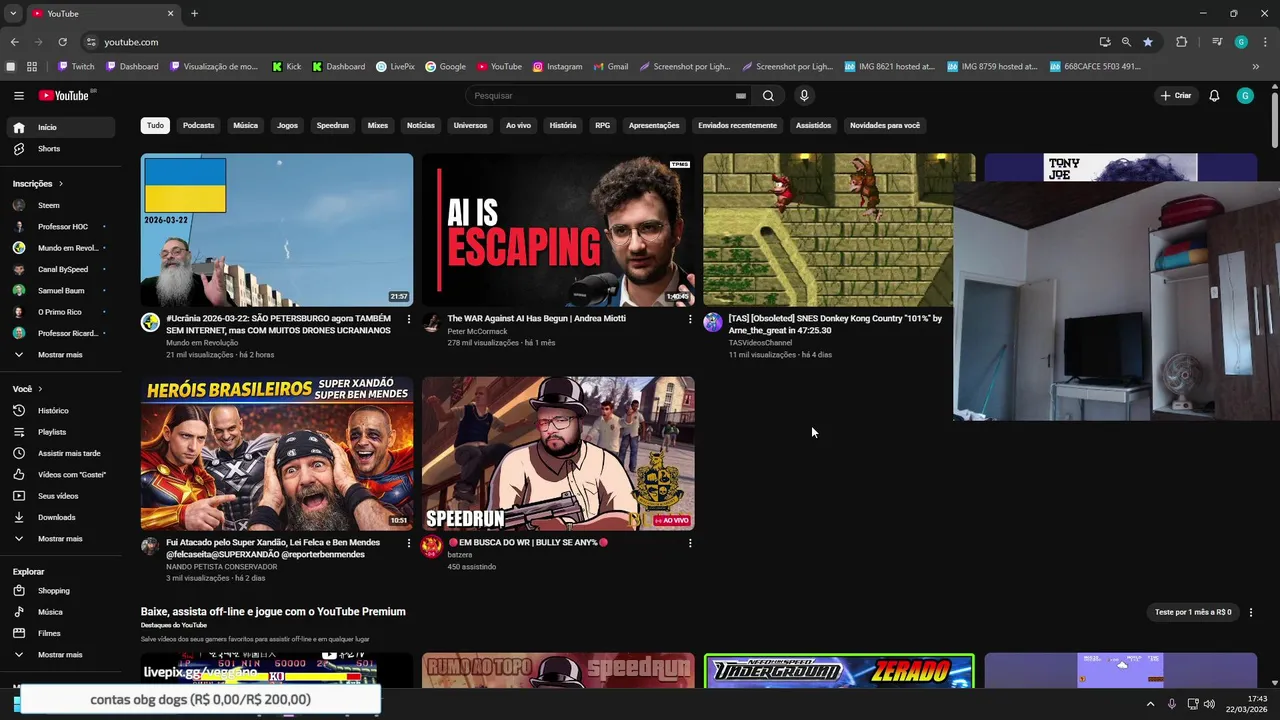Open a new Chrome tab
This screenshot has width=1280, height=720.
click(x=194, y=14)
